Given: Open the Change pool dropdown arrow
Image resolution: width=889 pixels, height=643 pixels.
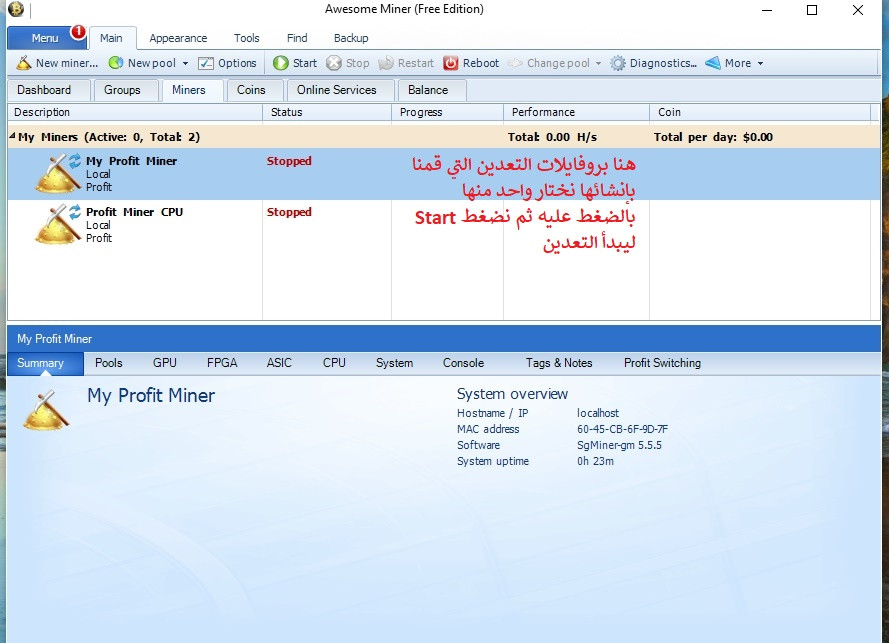Looking at the screenshot, I should (x=598, y=64).
